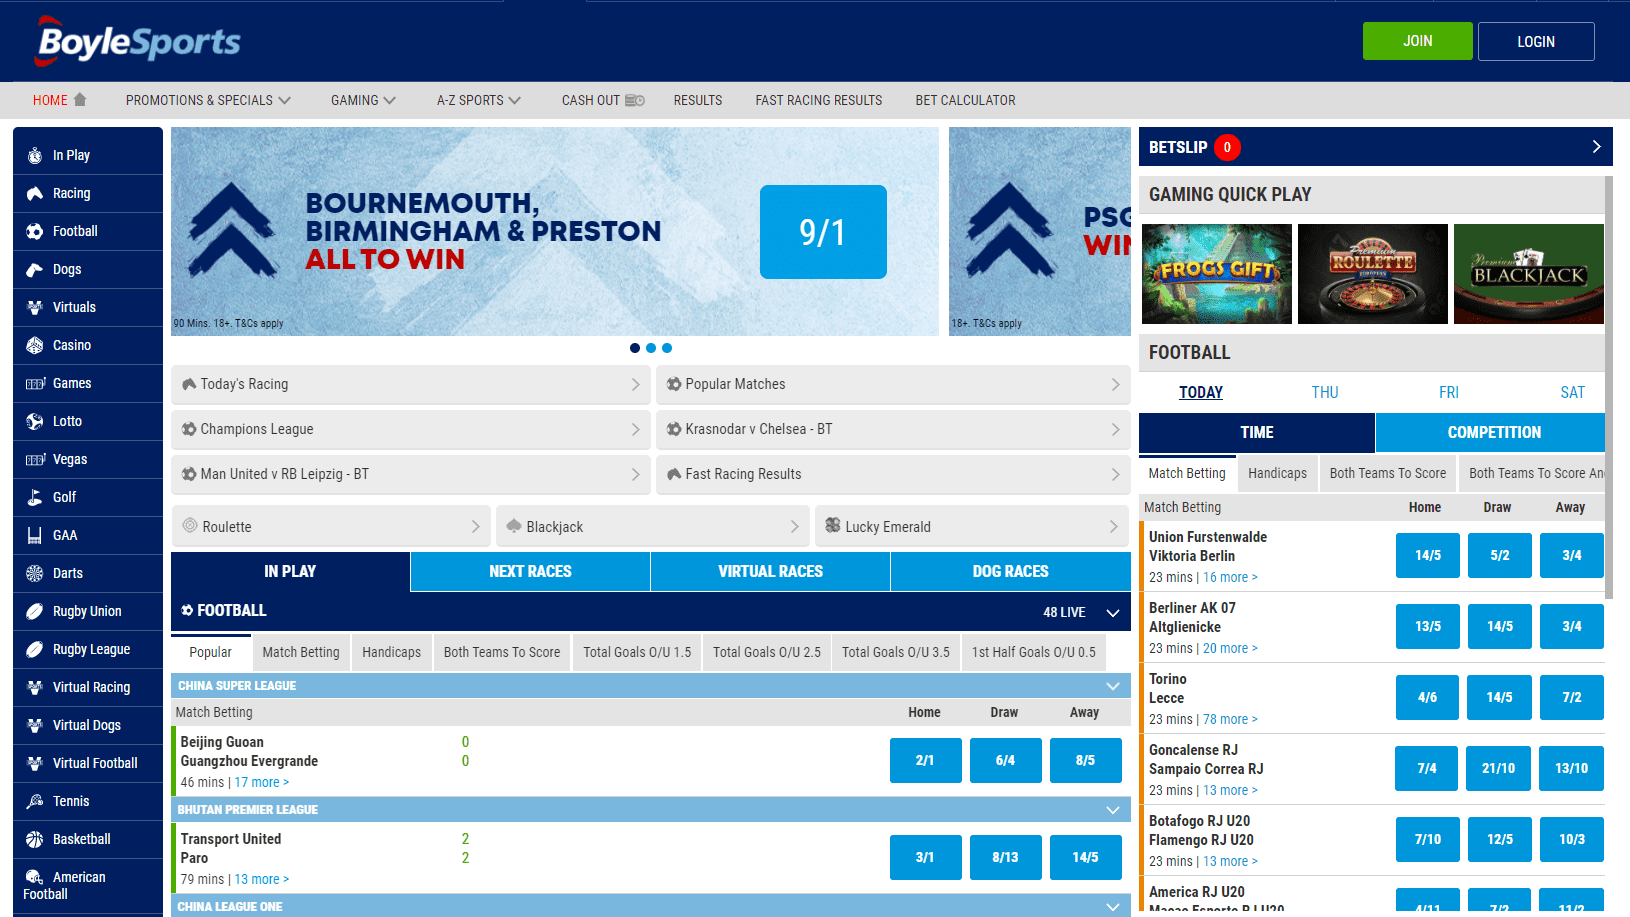The height and width of the screenshot is (917, 1630).
Task: Switch to the Next Races tab
Action: point(530,571)
